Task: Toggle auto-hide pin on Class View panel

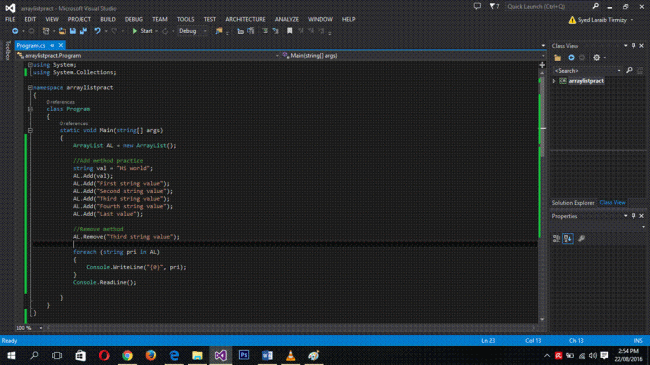Action: [633, 46]
